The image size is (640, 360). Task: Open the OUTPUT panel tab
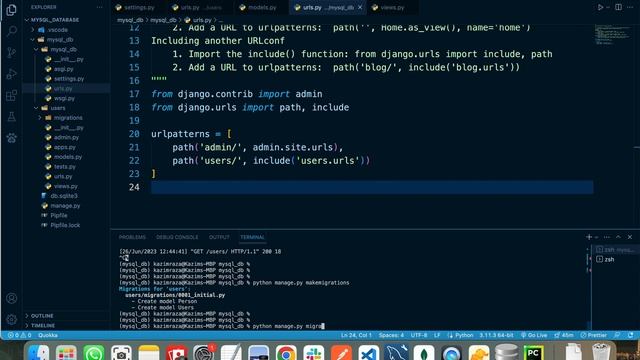point(219,237)
